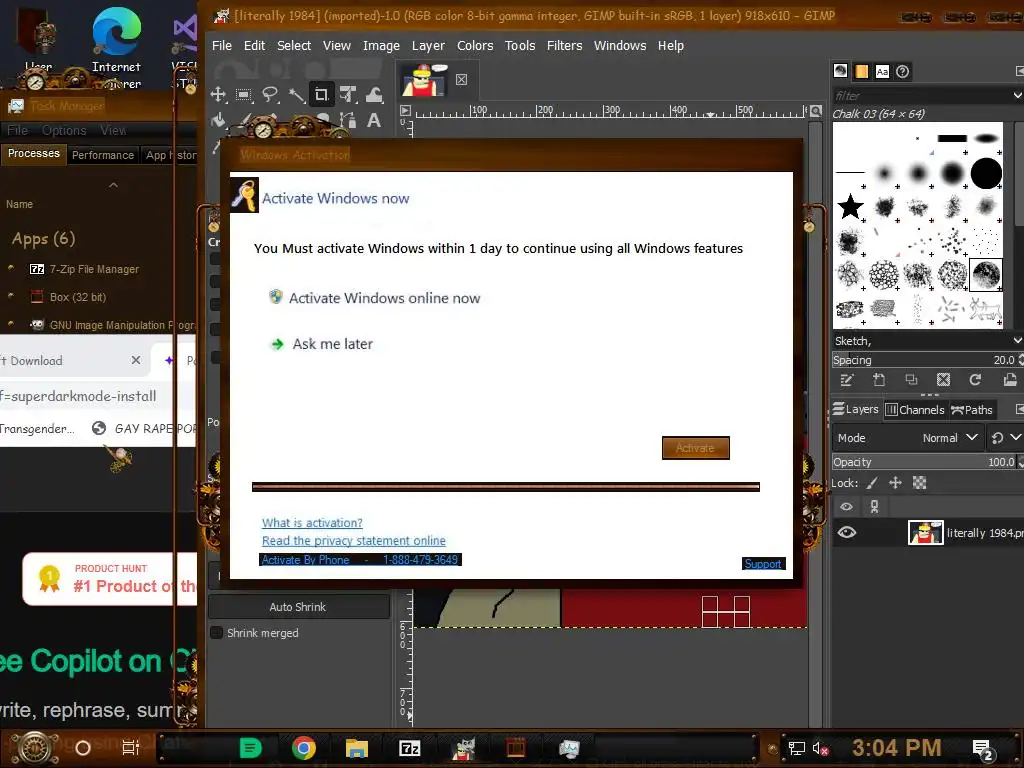
Task: Open Google Chrome from the taskbar
Action: [x=304, y=748]
